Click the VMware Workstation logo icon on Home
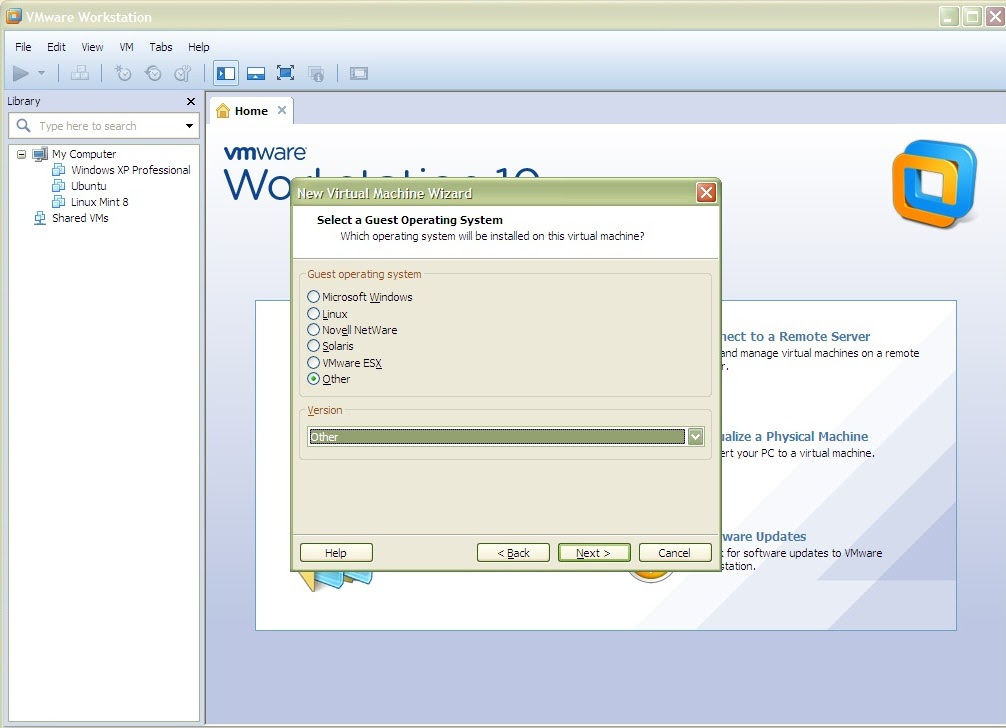This screenshot has width=1006, height=728. (935, 184)
